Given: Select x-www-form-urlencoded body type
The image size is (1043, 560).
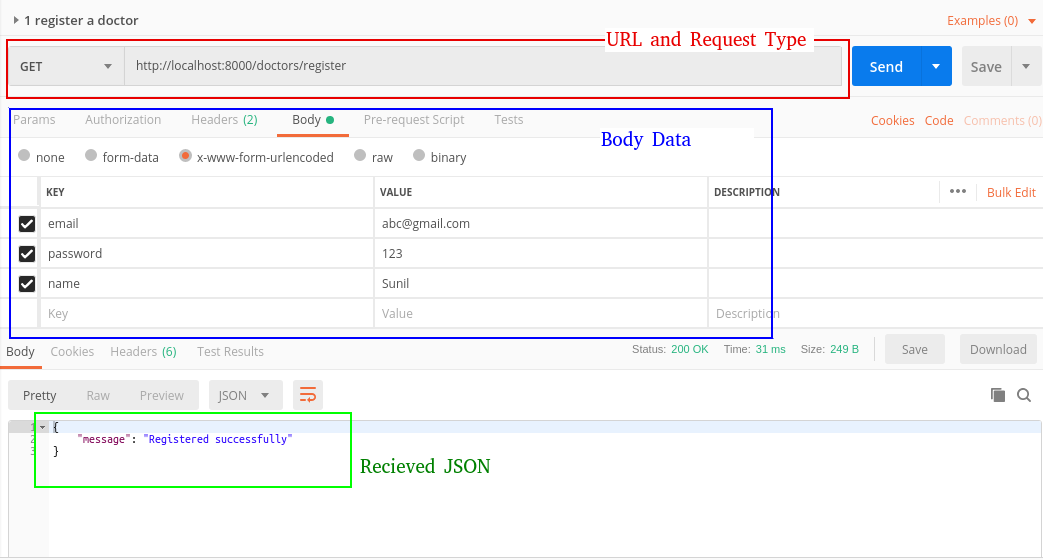Looking at the screenshot, I should tap(186, 156).
